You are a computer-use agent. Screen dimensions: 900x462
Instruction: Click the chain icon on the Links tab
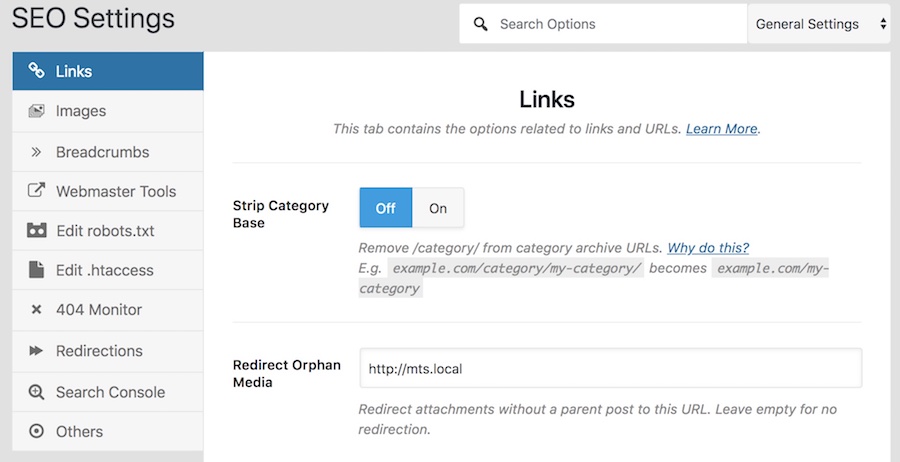36,71
